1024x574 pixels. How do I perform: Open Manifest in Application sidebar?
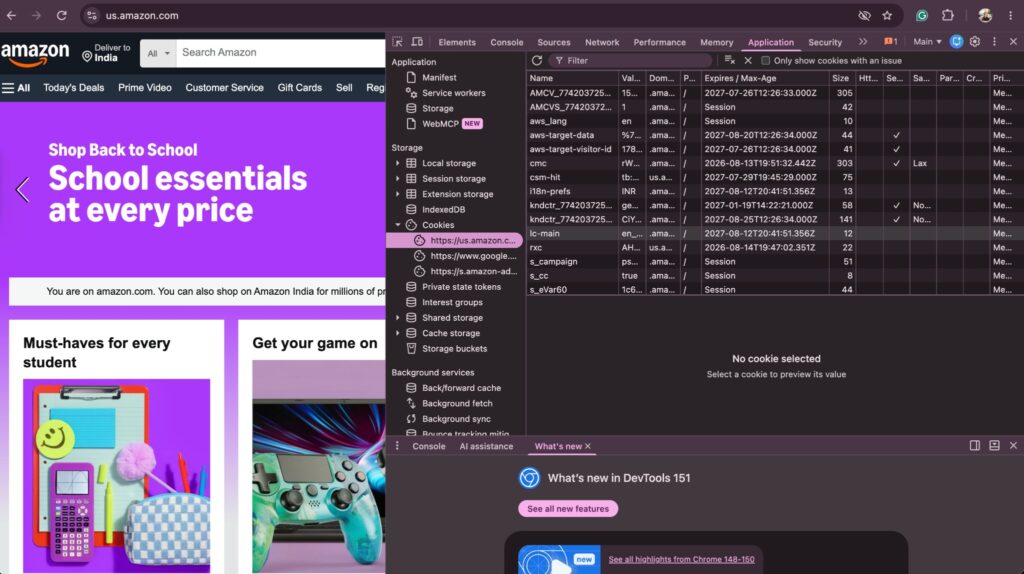tap(439, 77)
